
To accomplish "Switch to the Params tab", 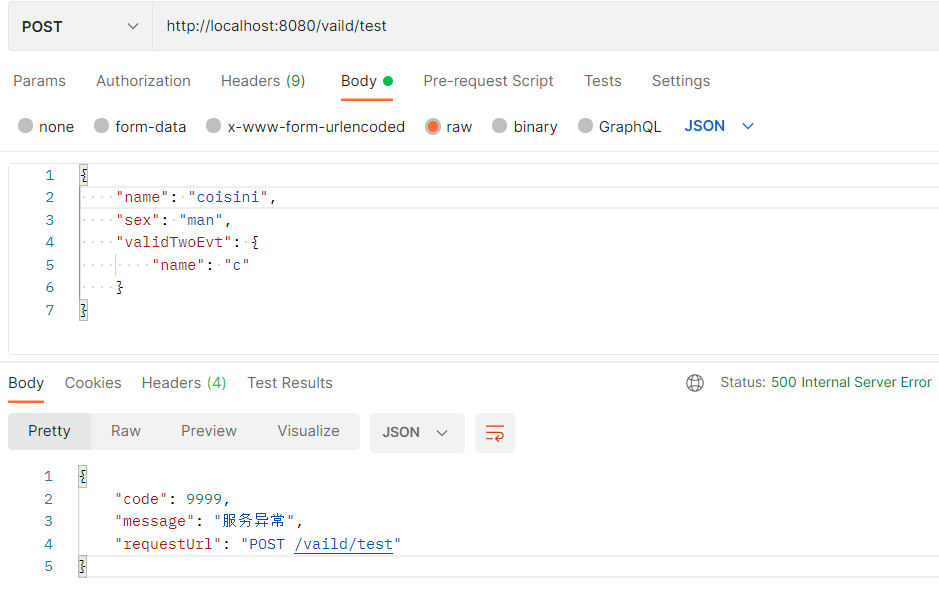I will point(39,81).
